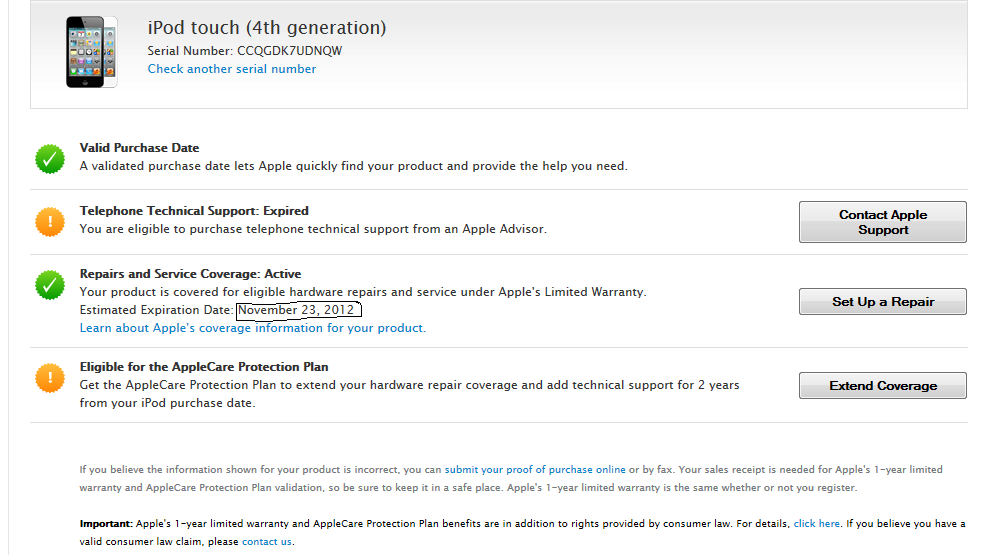Click green checkmark icon beside Repairs and Service Coverage

pyautogui.click(x=50, y=285)
